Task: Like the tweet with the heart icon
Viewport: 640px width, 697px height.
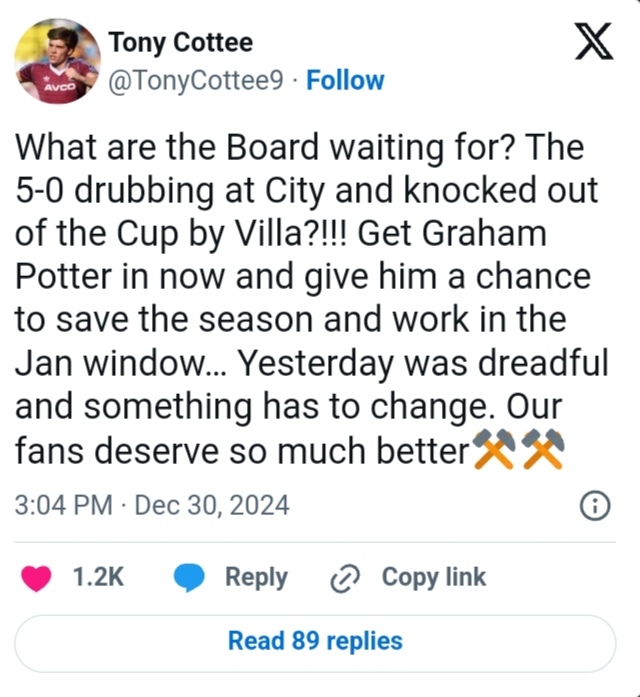Action: pos(36,577)
